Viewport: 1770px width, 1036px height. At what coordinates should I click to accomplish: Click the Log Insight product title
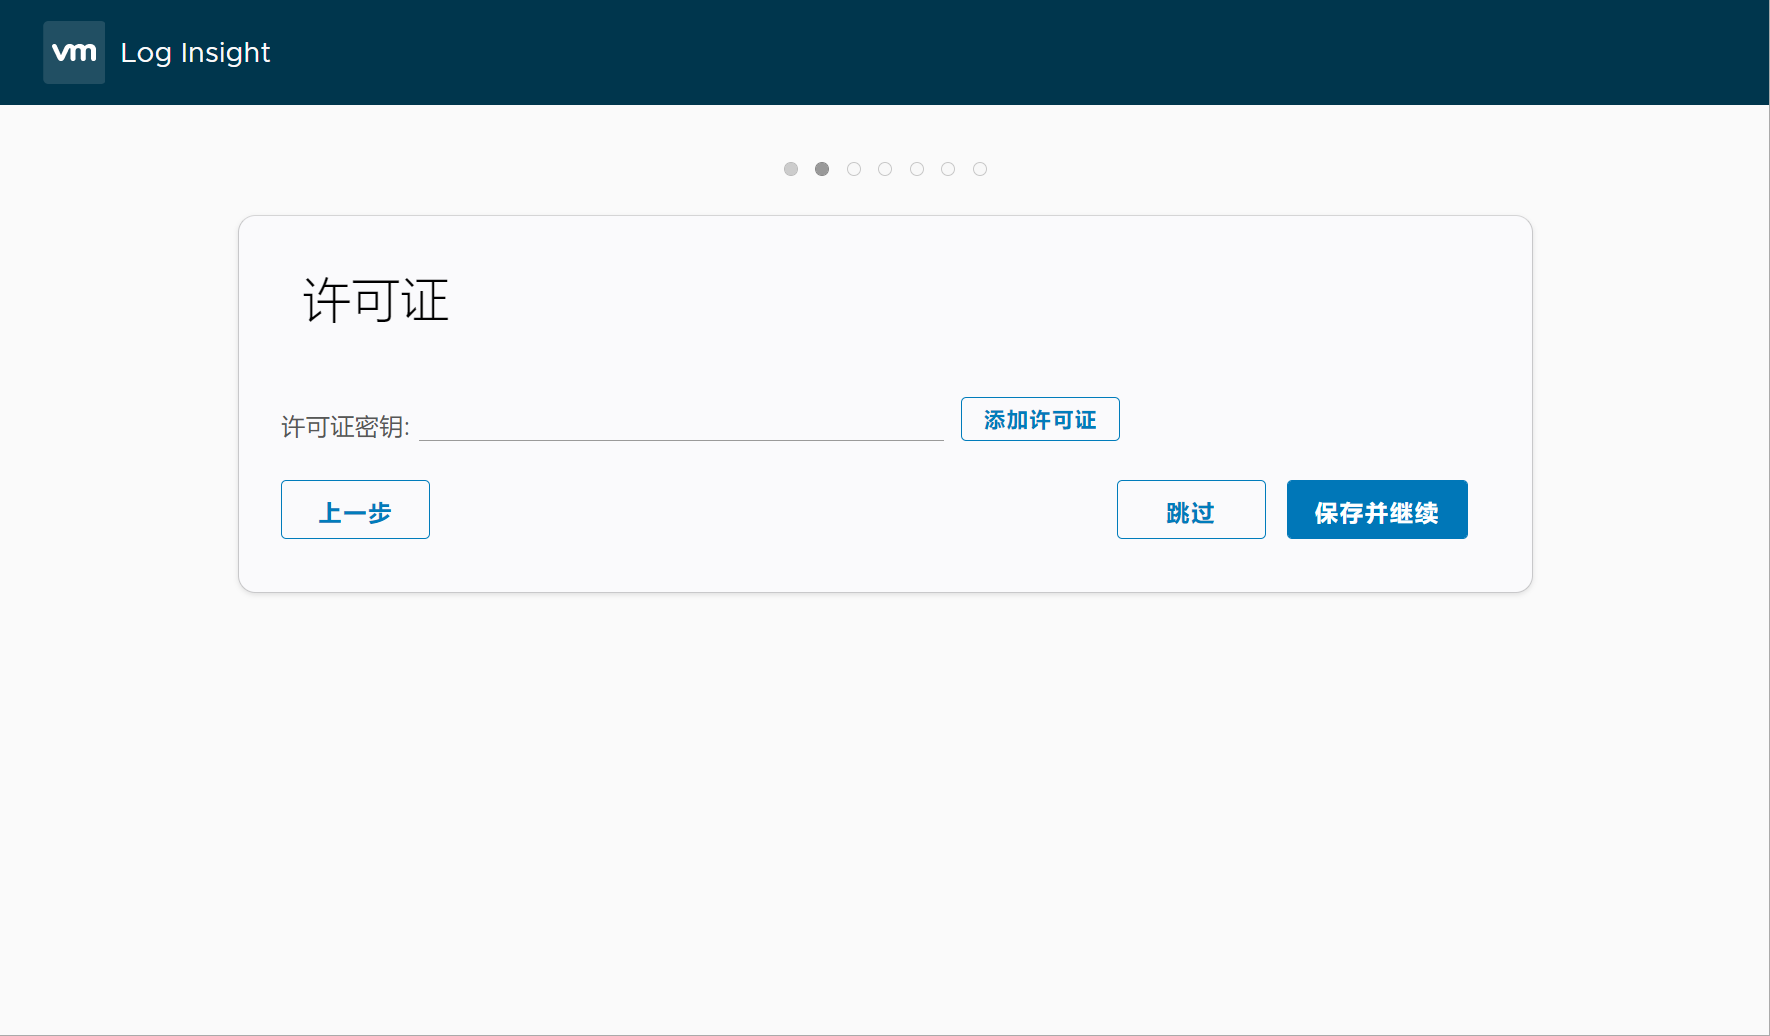(x=195, y=52)
